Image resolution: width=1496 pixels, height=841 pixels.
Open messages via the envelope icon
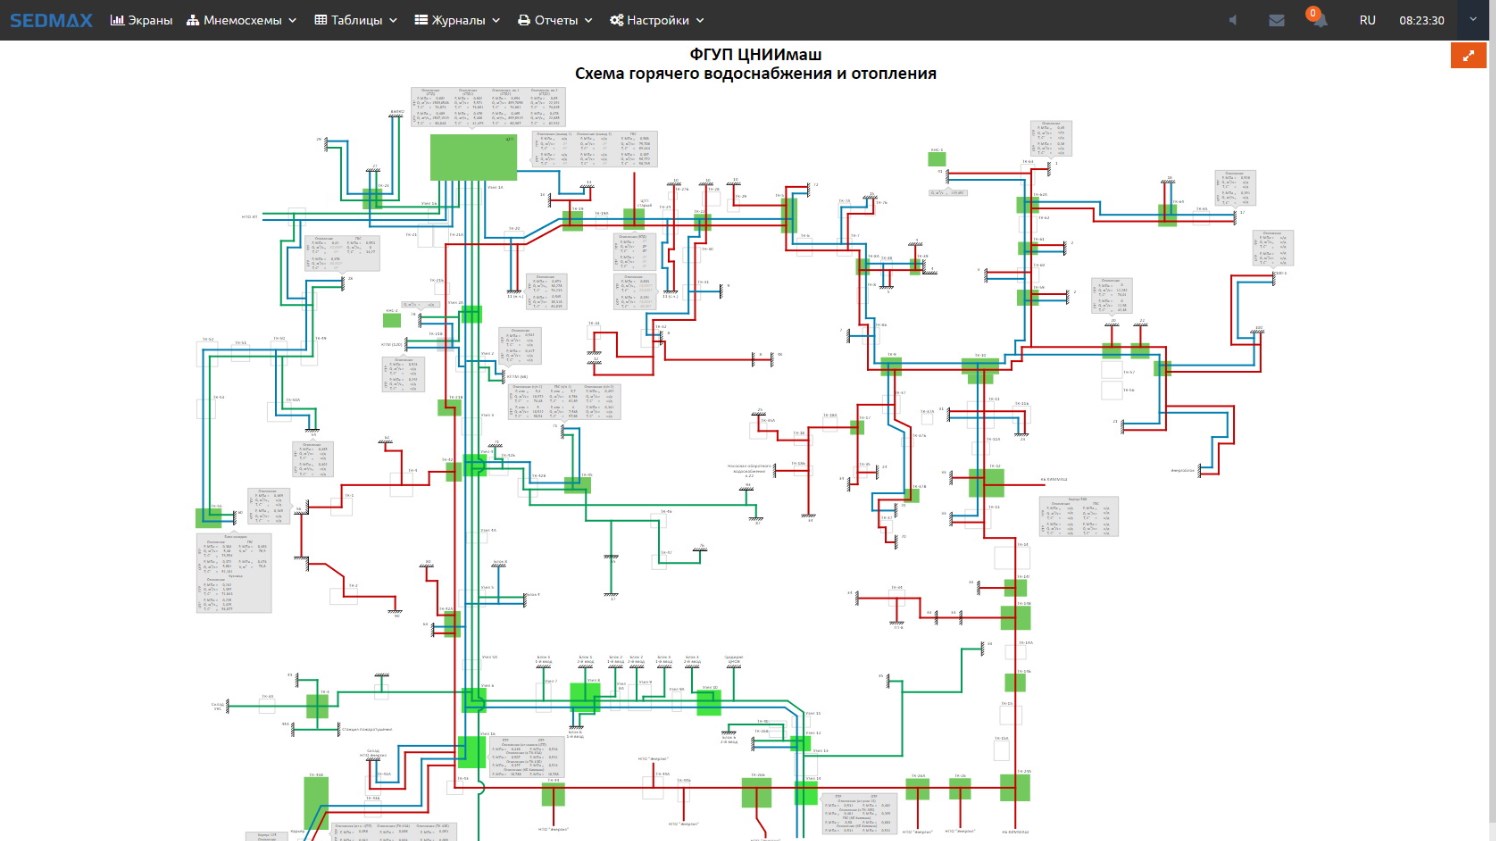coord(1276,20)
